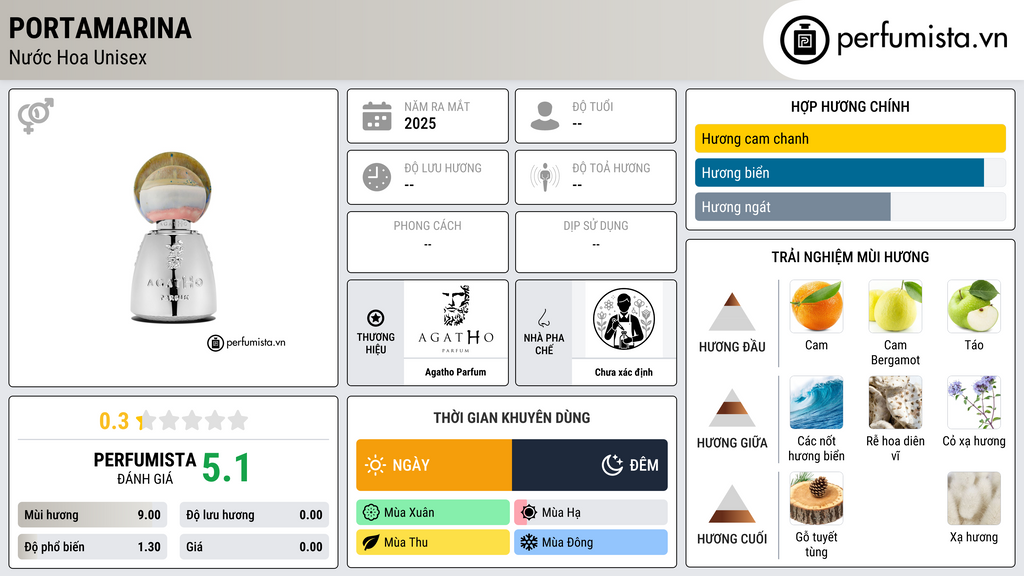
Task: Click the Mùa Thu season bar
Action: [x=433, y=542]
